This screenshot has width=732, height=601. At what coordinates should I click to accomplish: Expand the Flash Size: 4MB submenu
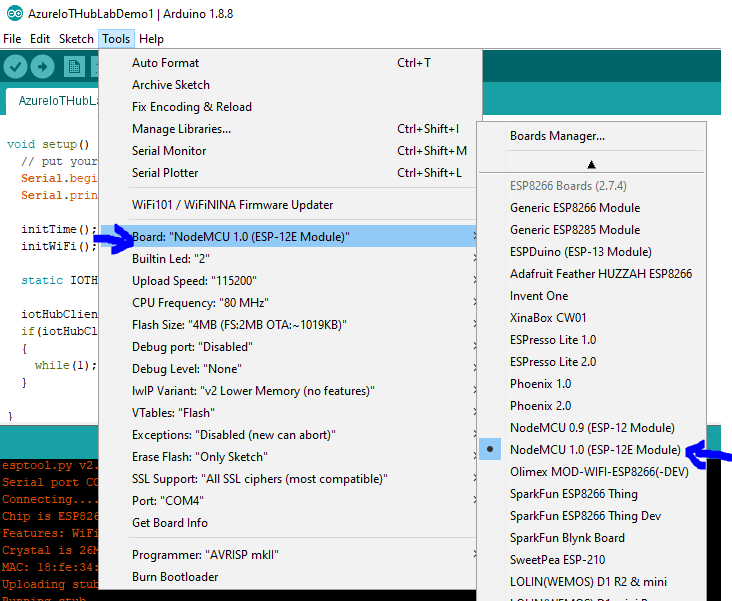point(290,324)
